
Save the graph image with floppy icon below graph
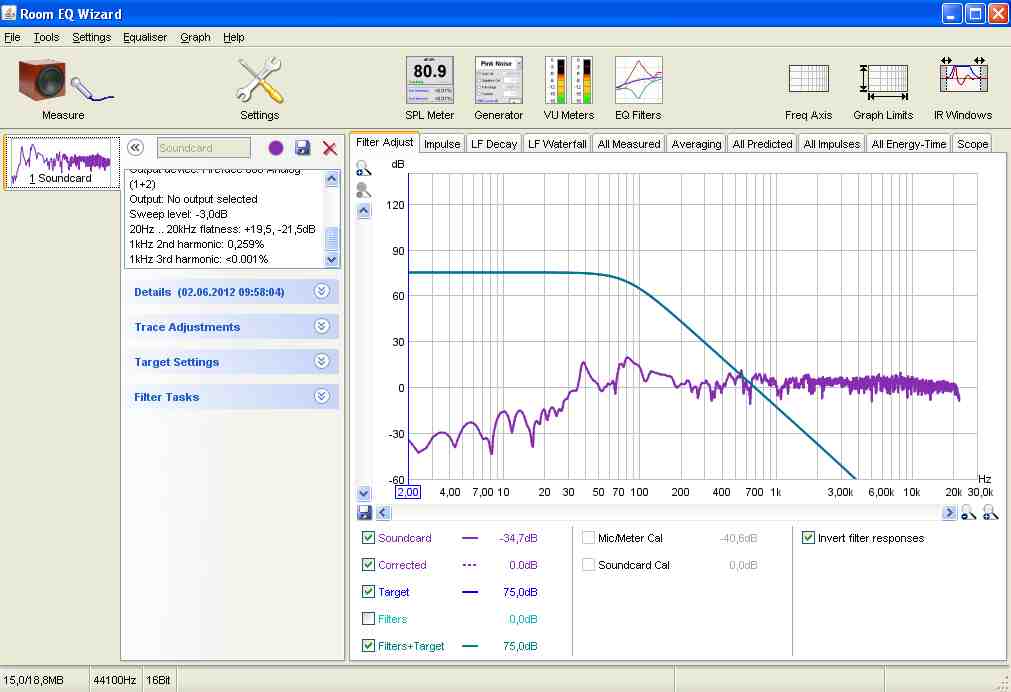[x=364, y=513]
